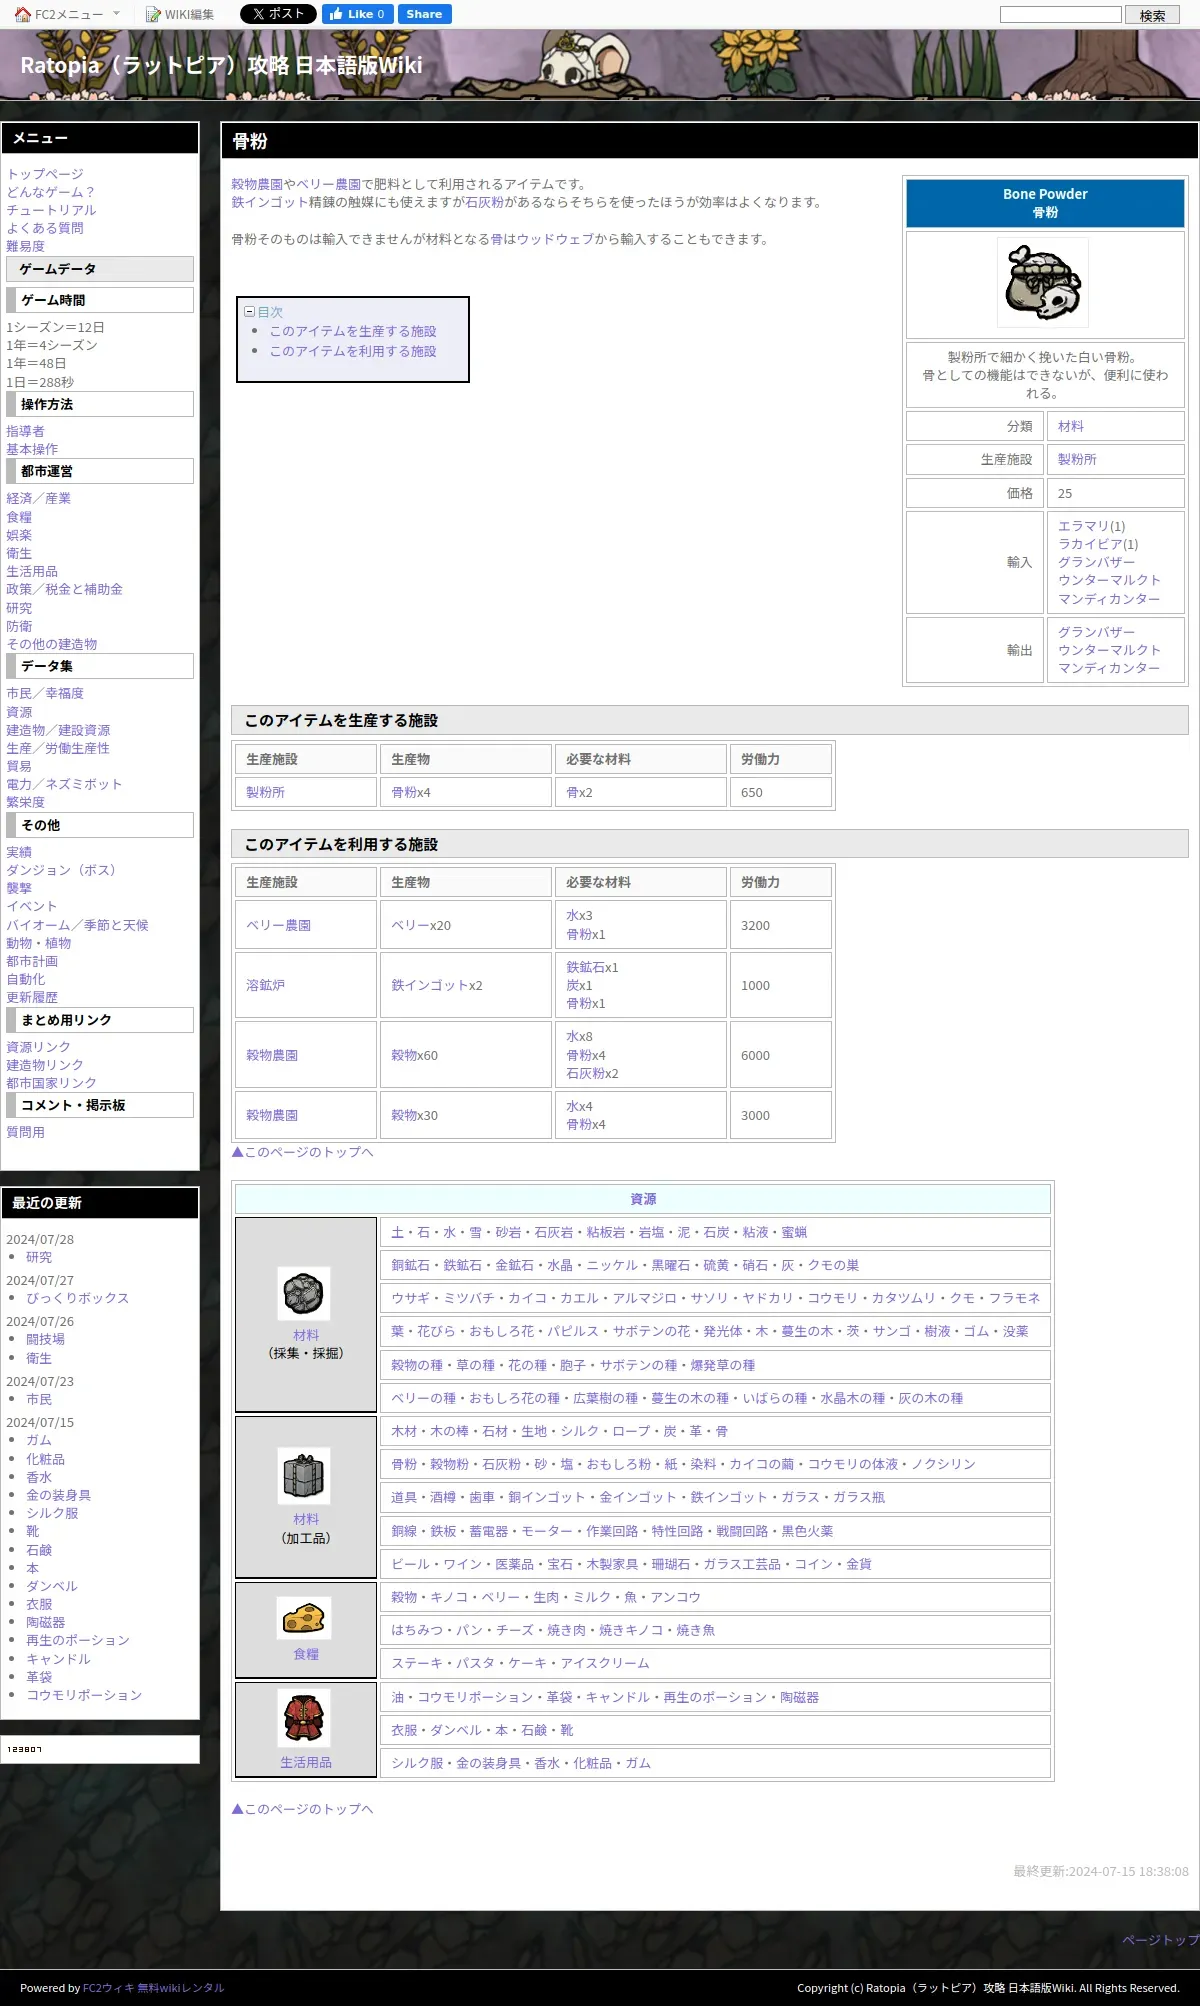Select the price value 25
This screenshot has height=2006, width=1200.
[x=1065, y=493]
